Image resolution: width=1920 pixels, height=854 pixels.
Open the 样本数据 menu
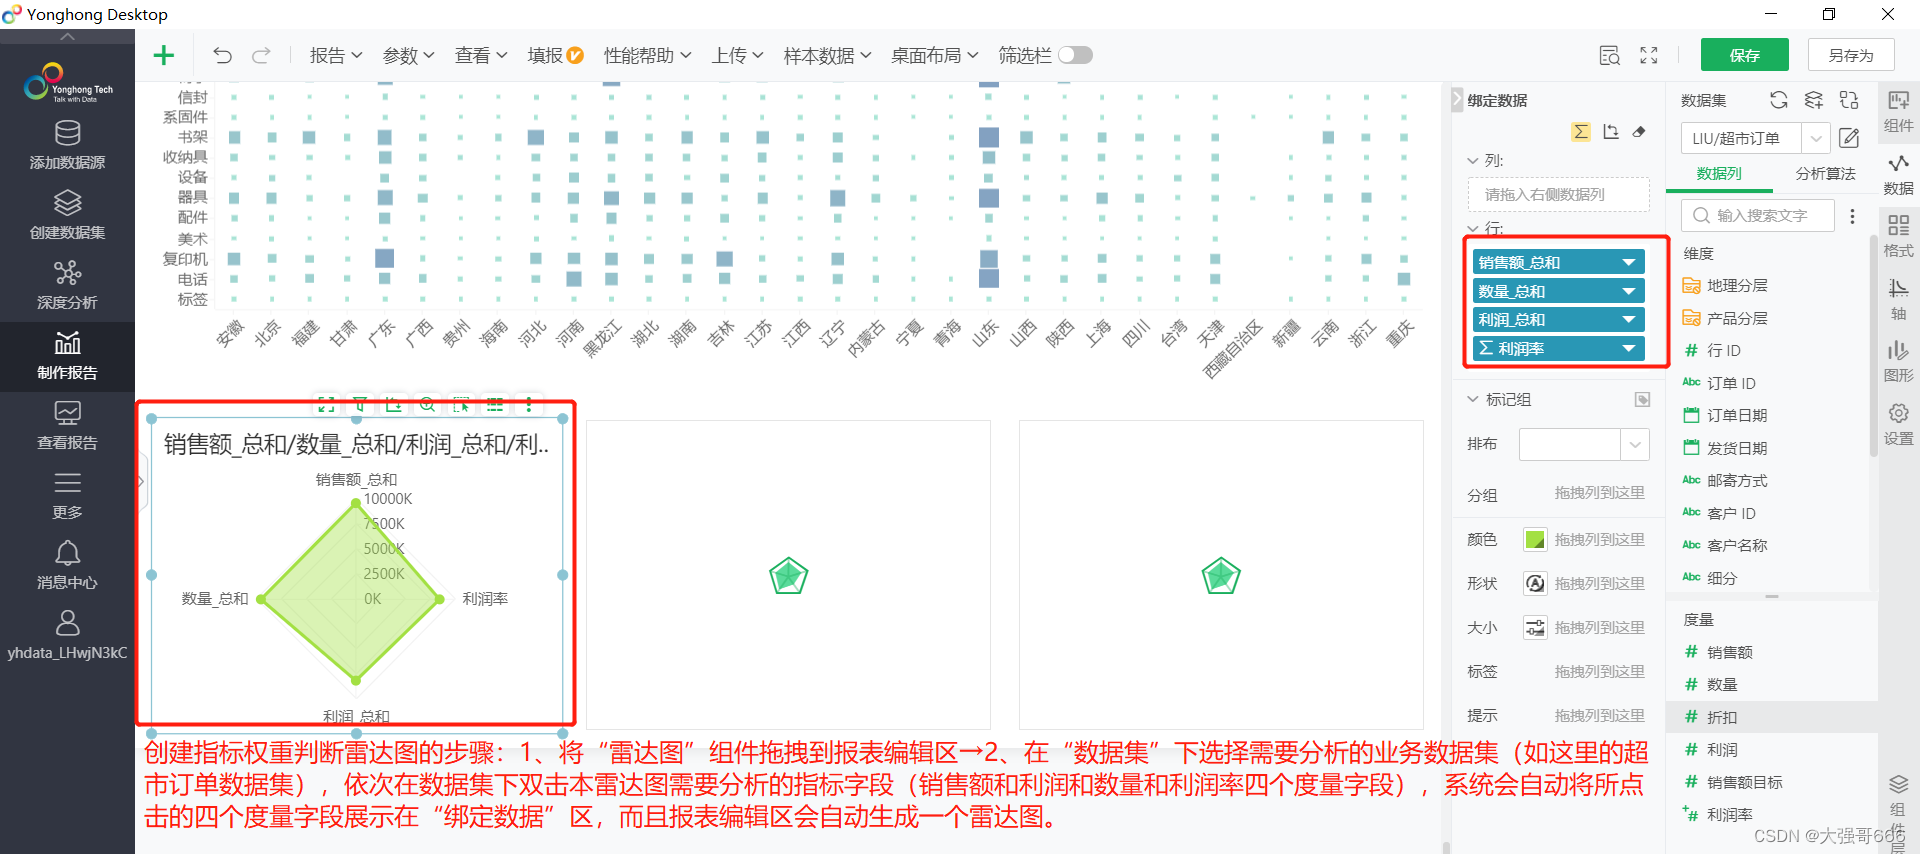[x=827, y=56]
